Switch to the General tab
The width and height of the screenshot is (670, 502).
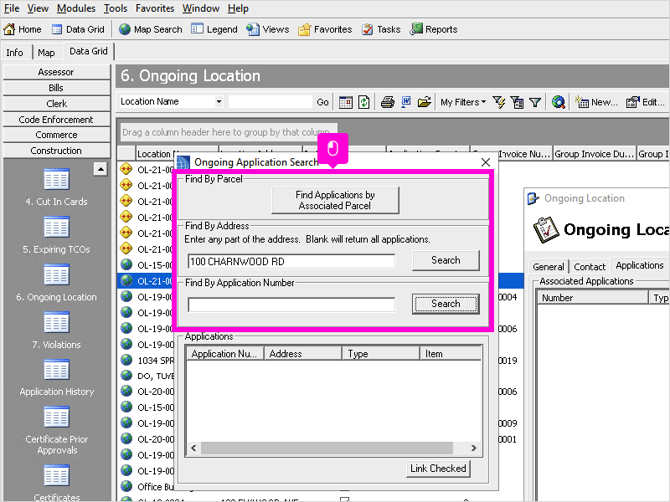[548, 267]
